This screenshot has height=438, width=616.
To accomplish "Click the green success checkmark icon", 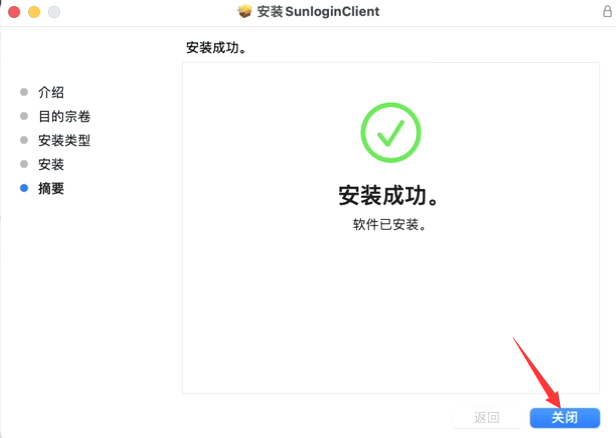I will pyautogui.click(x=391, y=132).
